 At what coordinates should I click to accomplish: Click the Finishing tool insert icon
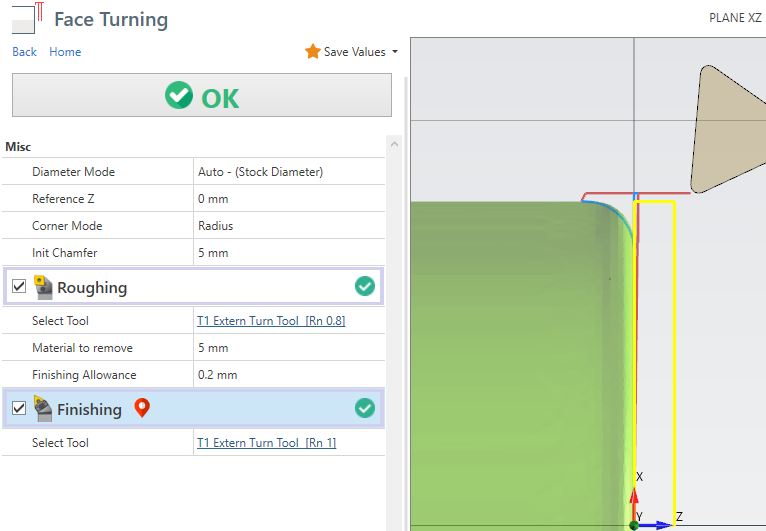(x=43, y=409)
